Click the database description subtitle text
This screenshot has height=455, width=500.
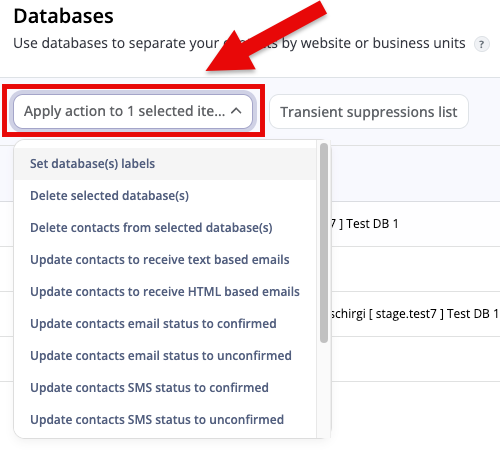click(x=239, y=43)
